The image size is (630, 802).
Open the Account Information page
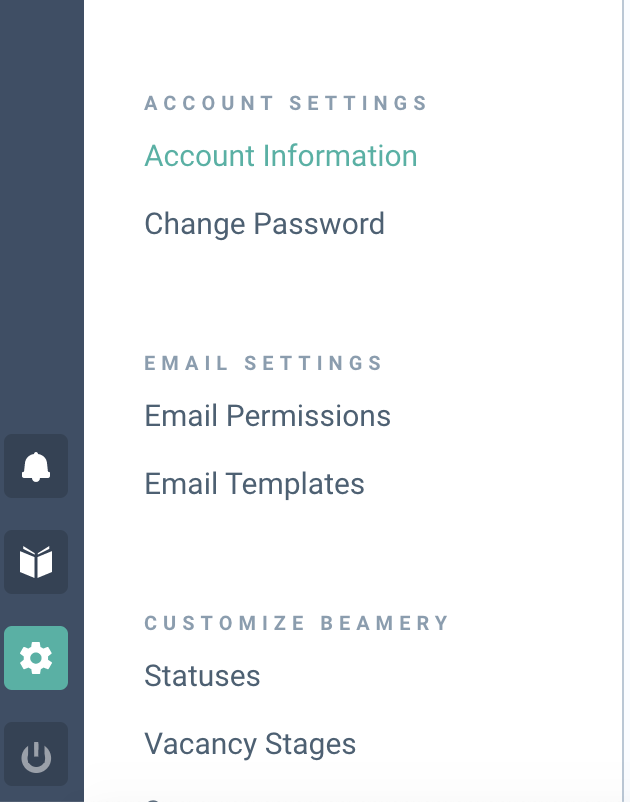(x=281, y=155)
